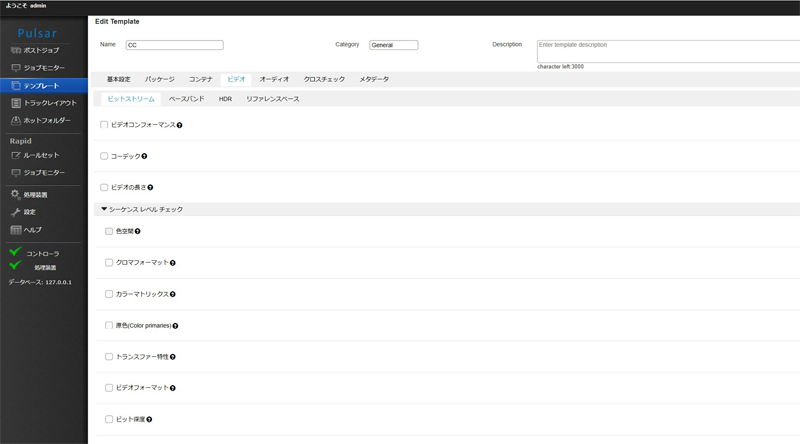
Task: Enable the ビデオの長さ checkbox
Action: 104,187
